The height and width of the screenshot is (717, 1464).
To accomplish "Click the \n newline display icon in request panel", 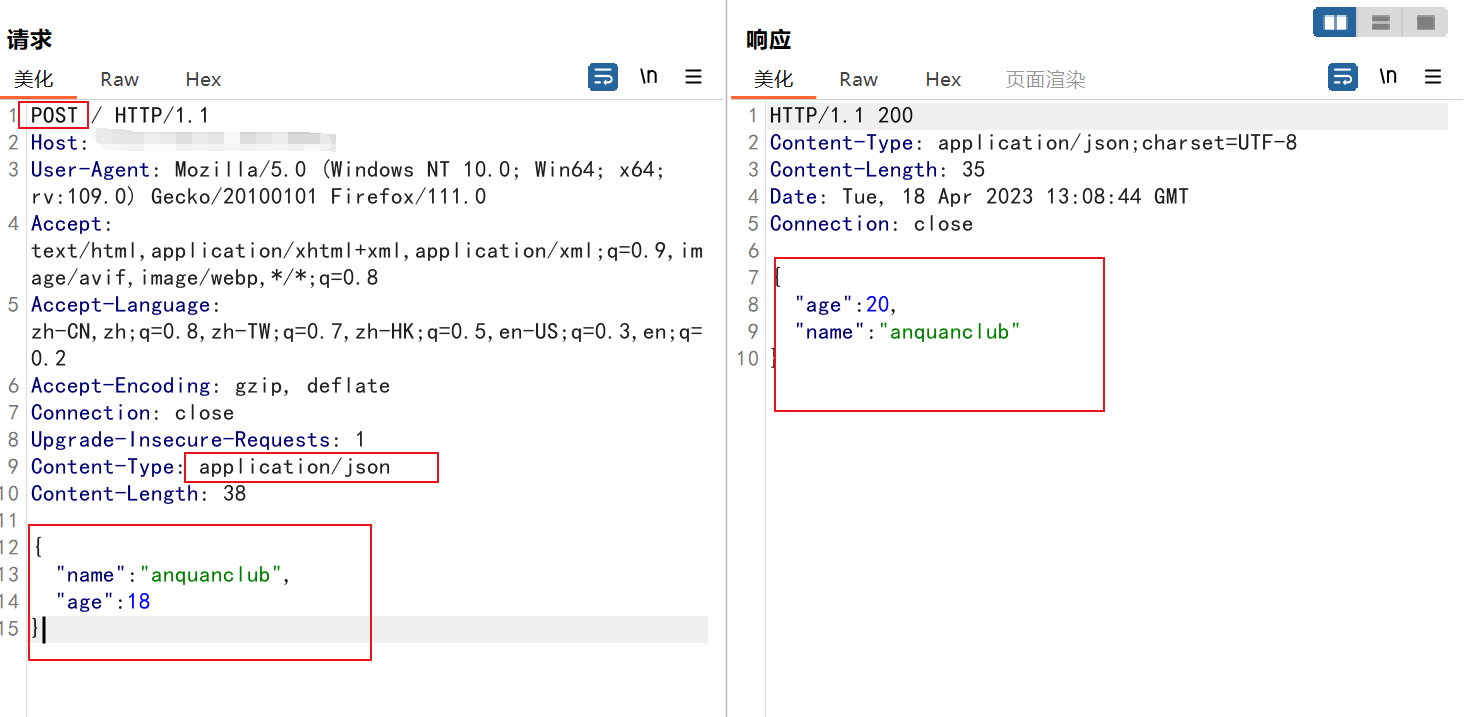I will [x=648, y=75].
